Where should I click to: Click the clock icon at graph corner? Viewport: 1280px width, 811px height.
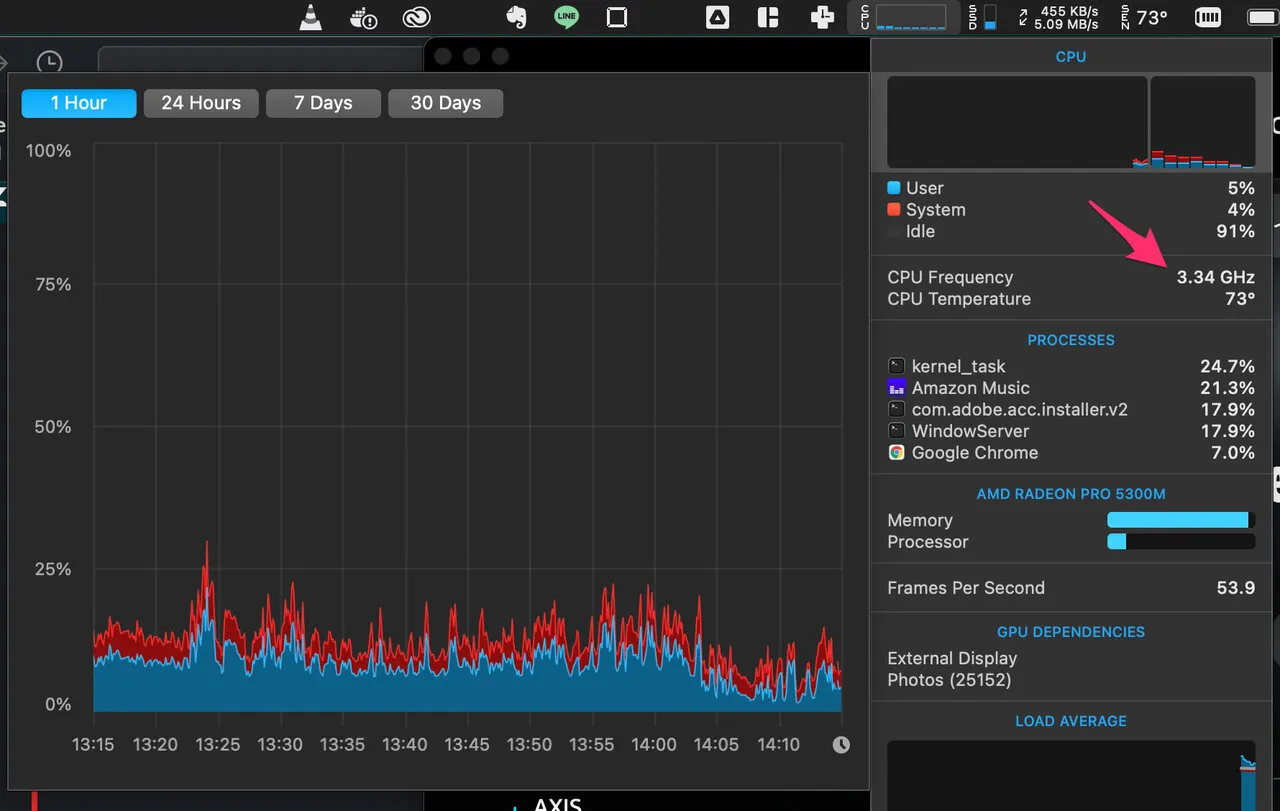pyautogui.click(x=841, y=744)
